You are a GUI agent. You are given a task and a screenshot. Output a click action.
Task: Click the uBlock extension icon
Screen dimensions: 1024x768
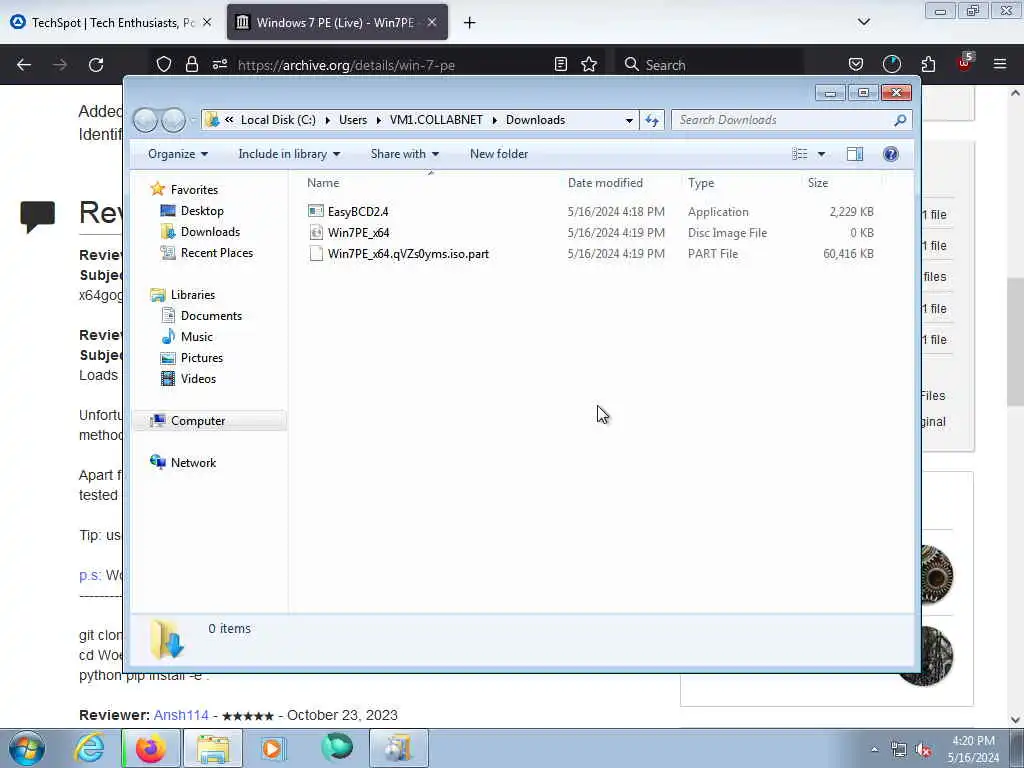pos(965,63)
